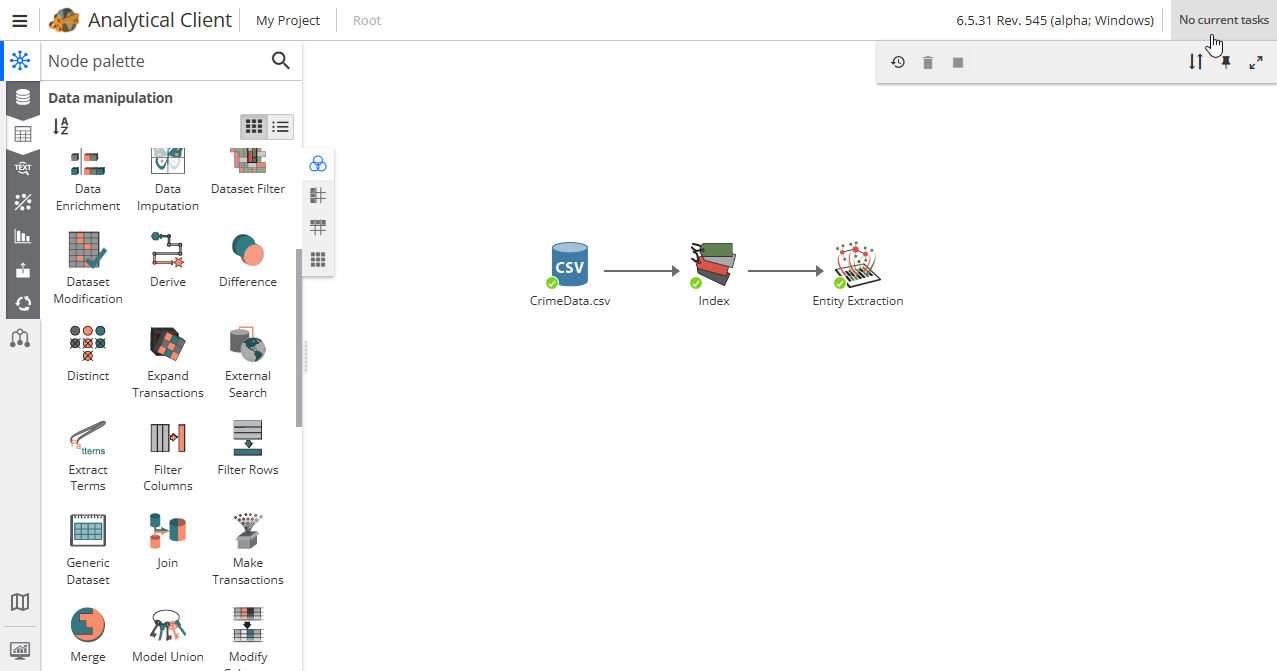1277x671 pixels.
Task: Pin the tasks panel
Action: click(1226, 62)
